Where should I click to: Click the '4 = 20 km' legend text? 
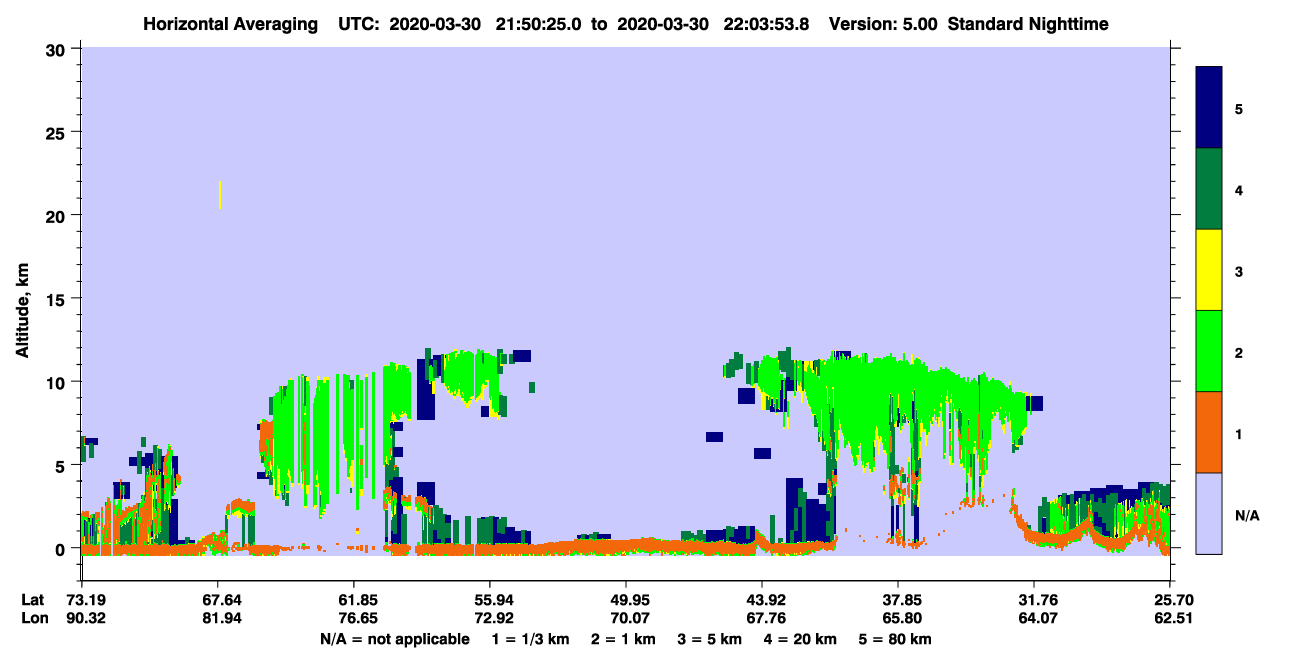coord(802,639)
